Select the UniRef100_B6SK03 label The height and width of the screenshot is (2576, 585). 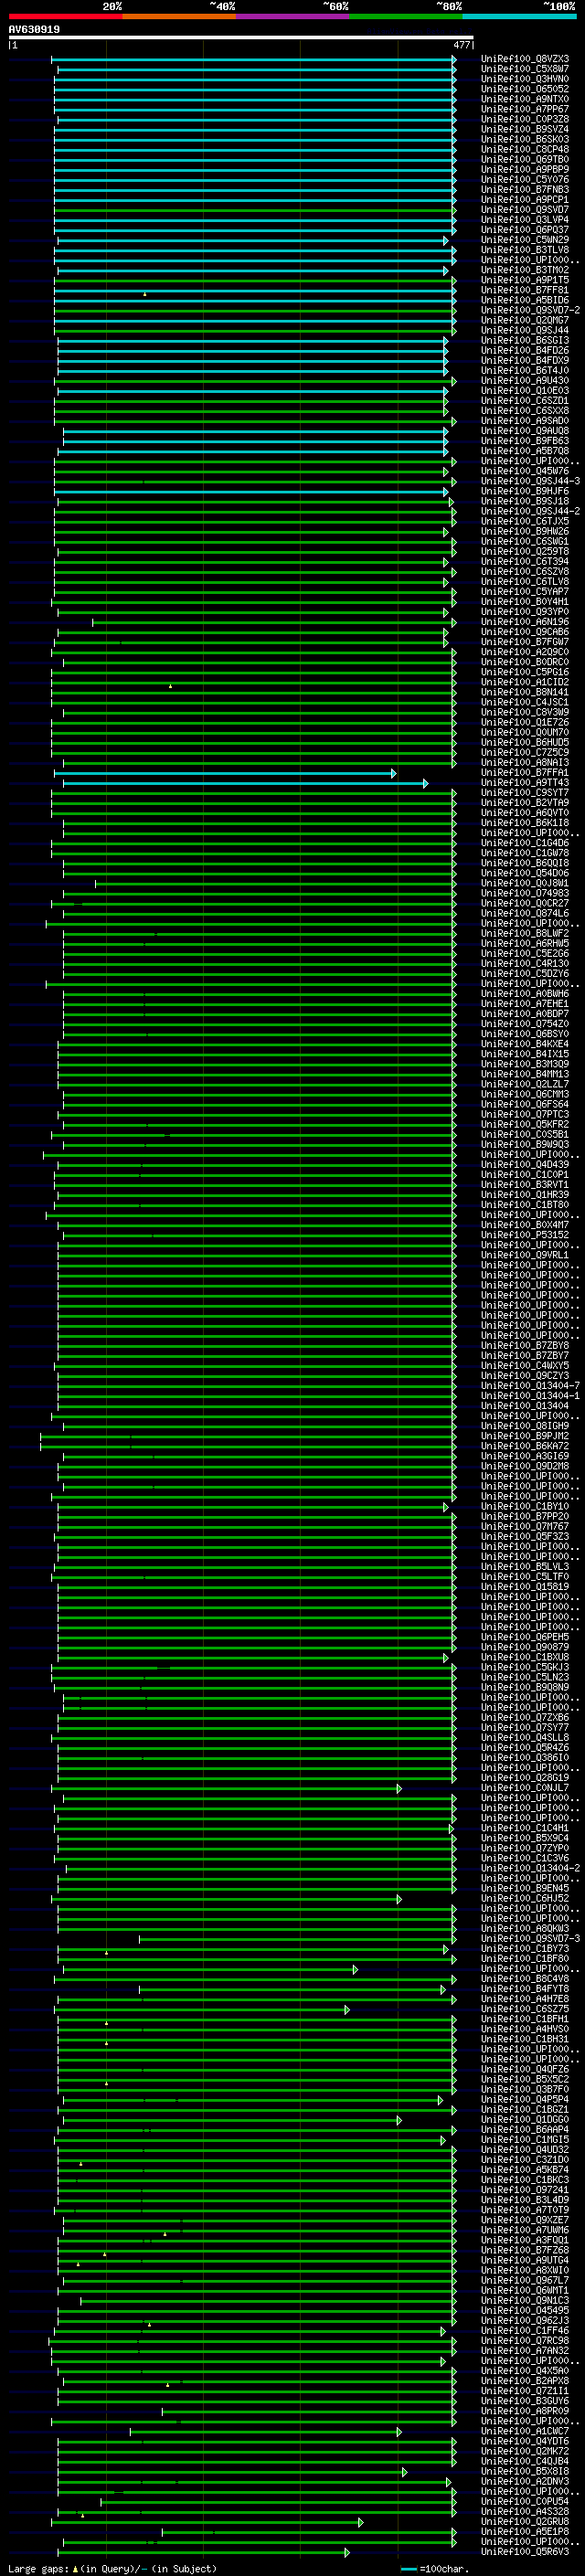tap(524, 139)
